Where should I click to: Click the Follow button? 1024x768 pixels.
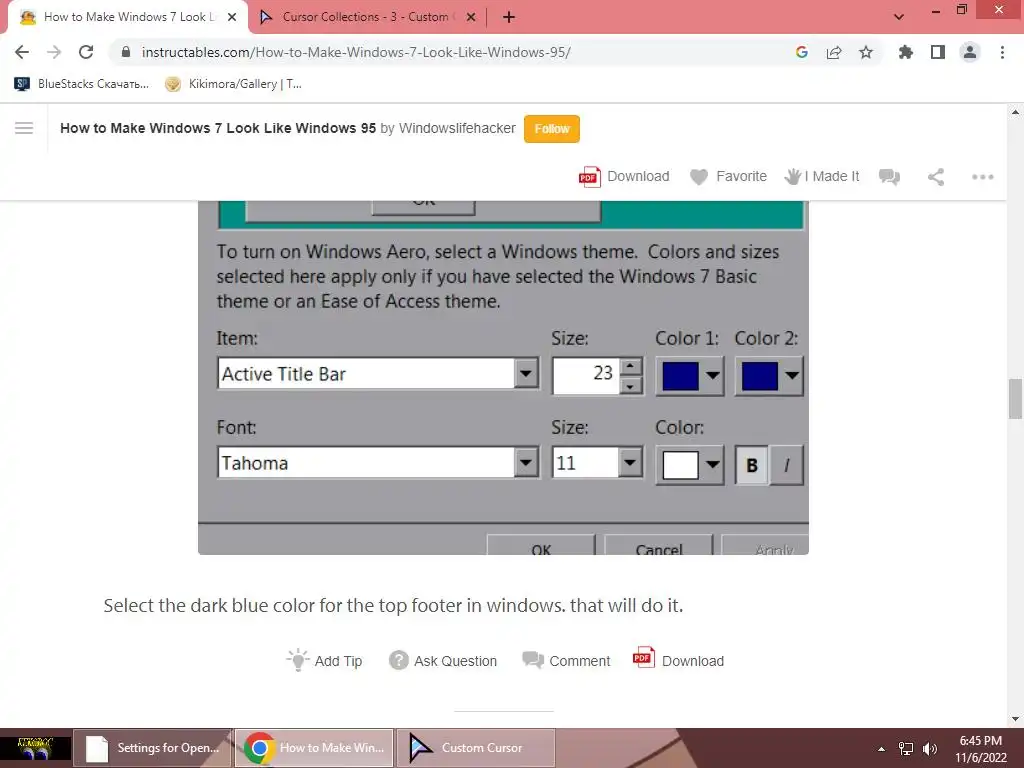[x=551, y=129]
